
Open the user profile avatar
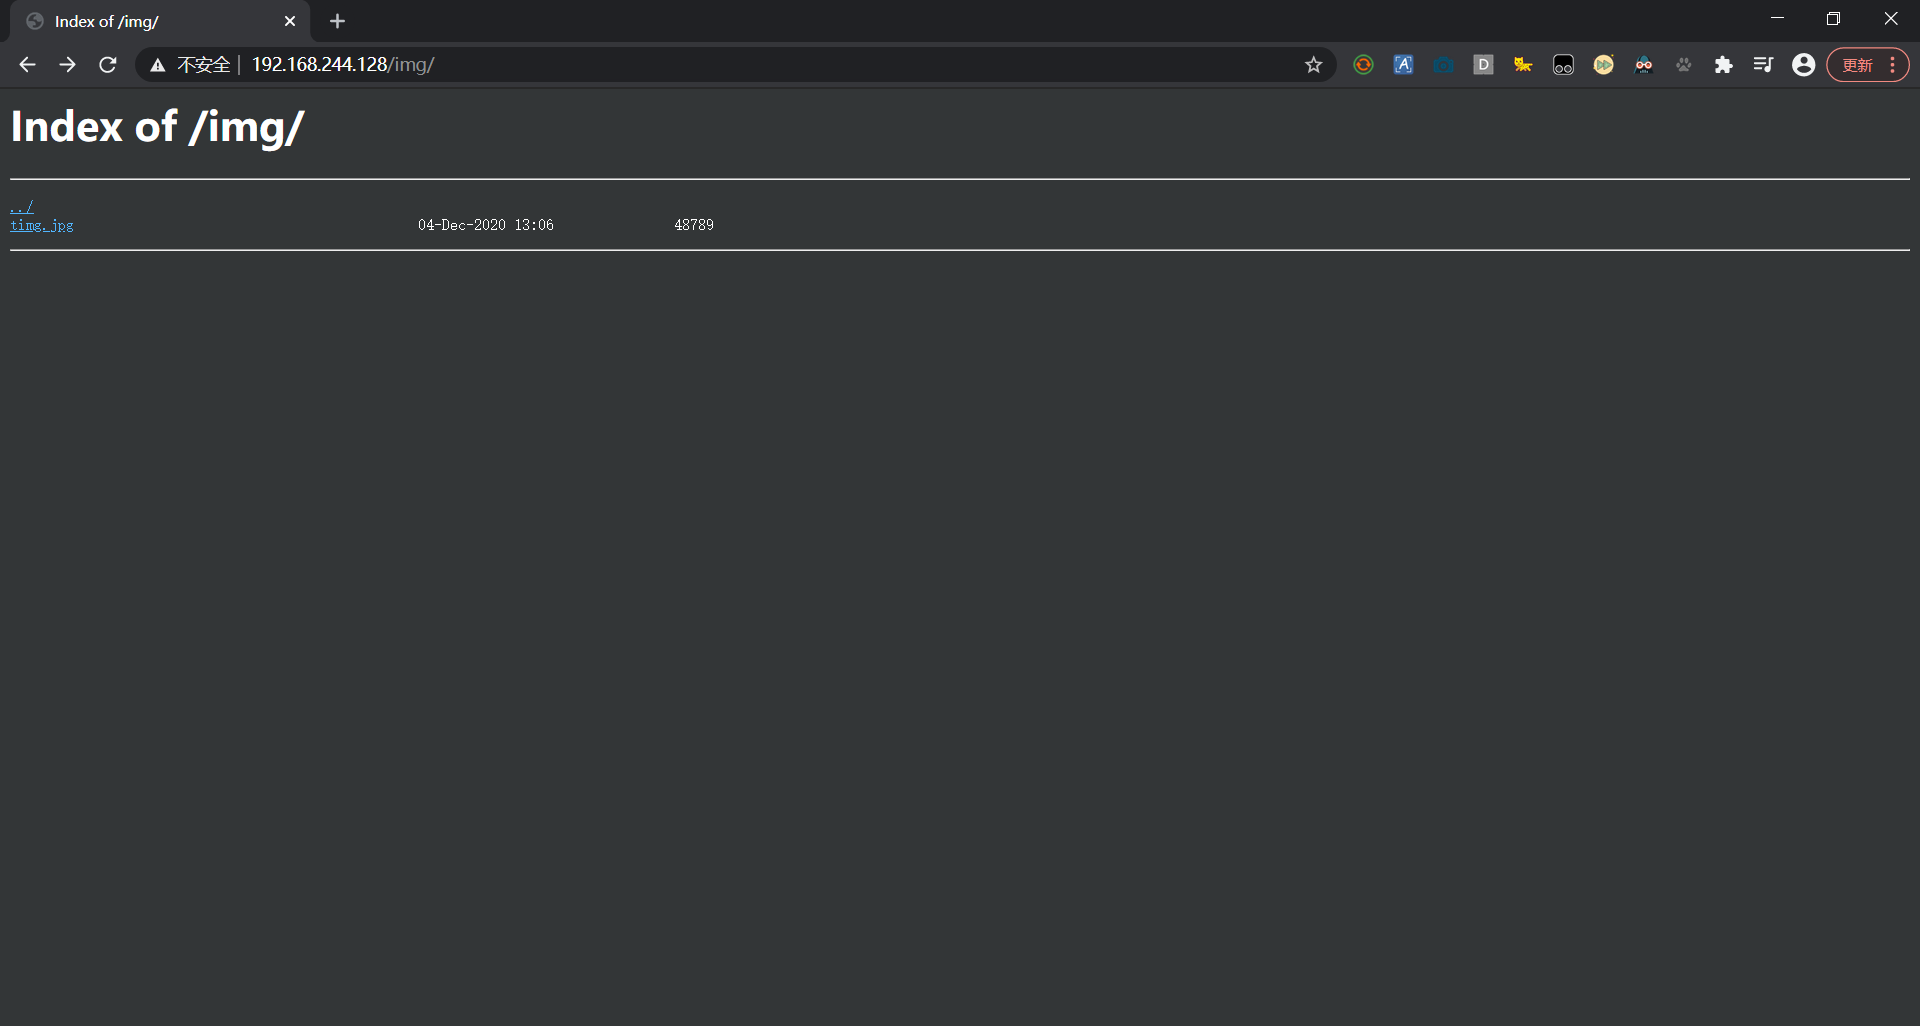1803,65
